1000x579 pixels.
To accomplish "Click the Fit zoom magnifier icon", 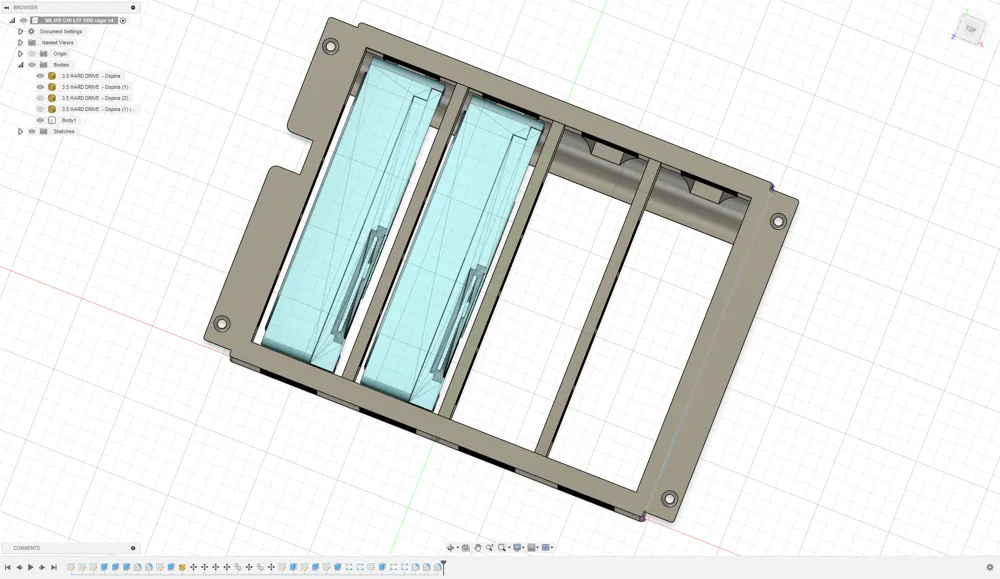I will click(501, 547).
